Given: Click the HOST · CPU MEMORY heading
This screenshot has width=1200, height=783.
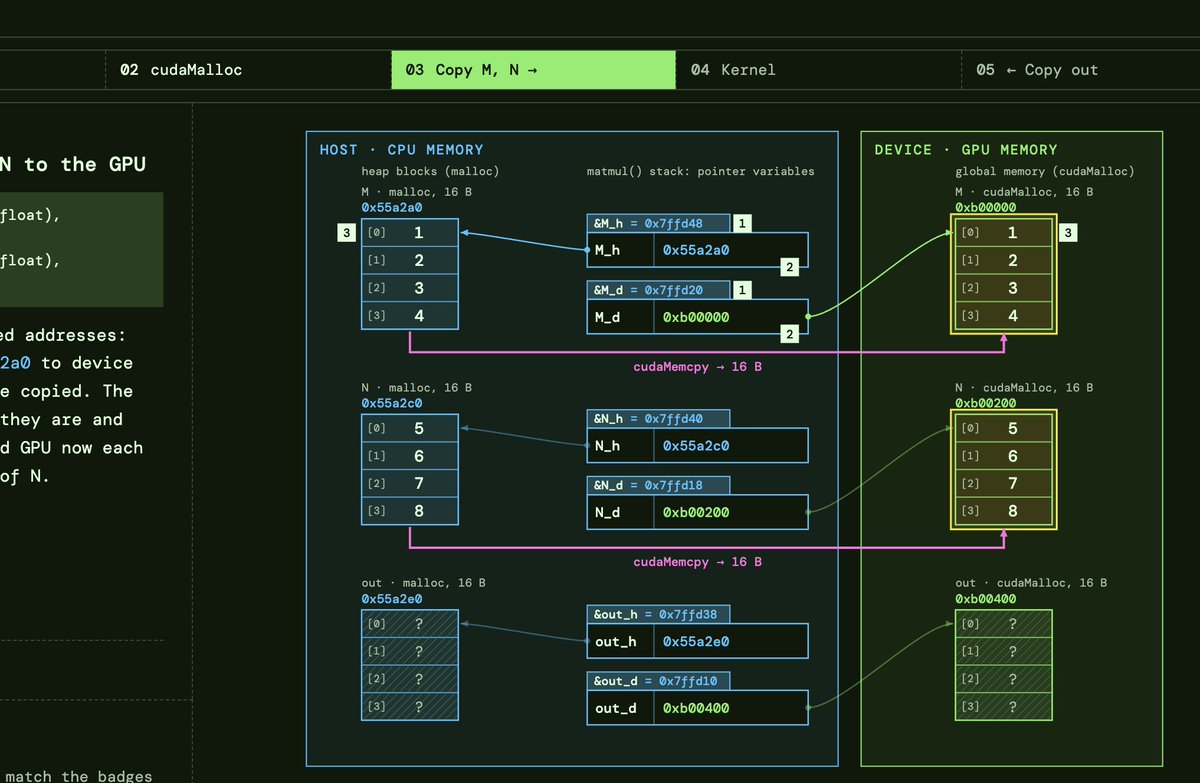Looking at the screenshot, I should [x=401, y=150].
